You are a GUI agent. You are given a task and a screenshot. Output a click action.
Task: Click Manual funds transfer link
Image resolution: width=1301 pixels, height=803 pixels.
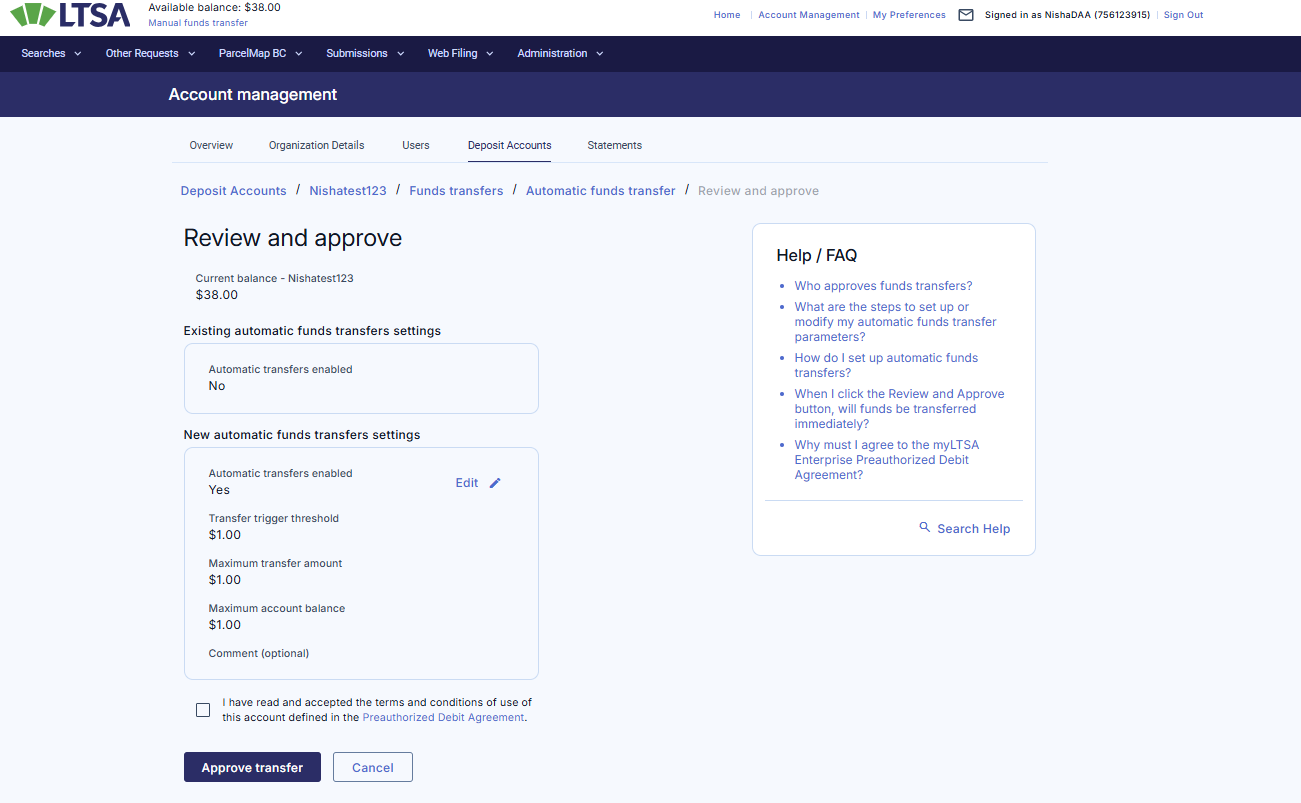pyautogui.click(x=198, y=23)
